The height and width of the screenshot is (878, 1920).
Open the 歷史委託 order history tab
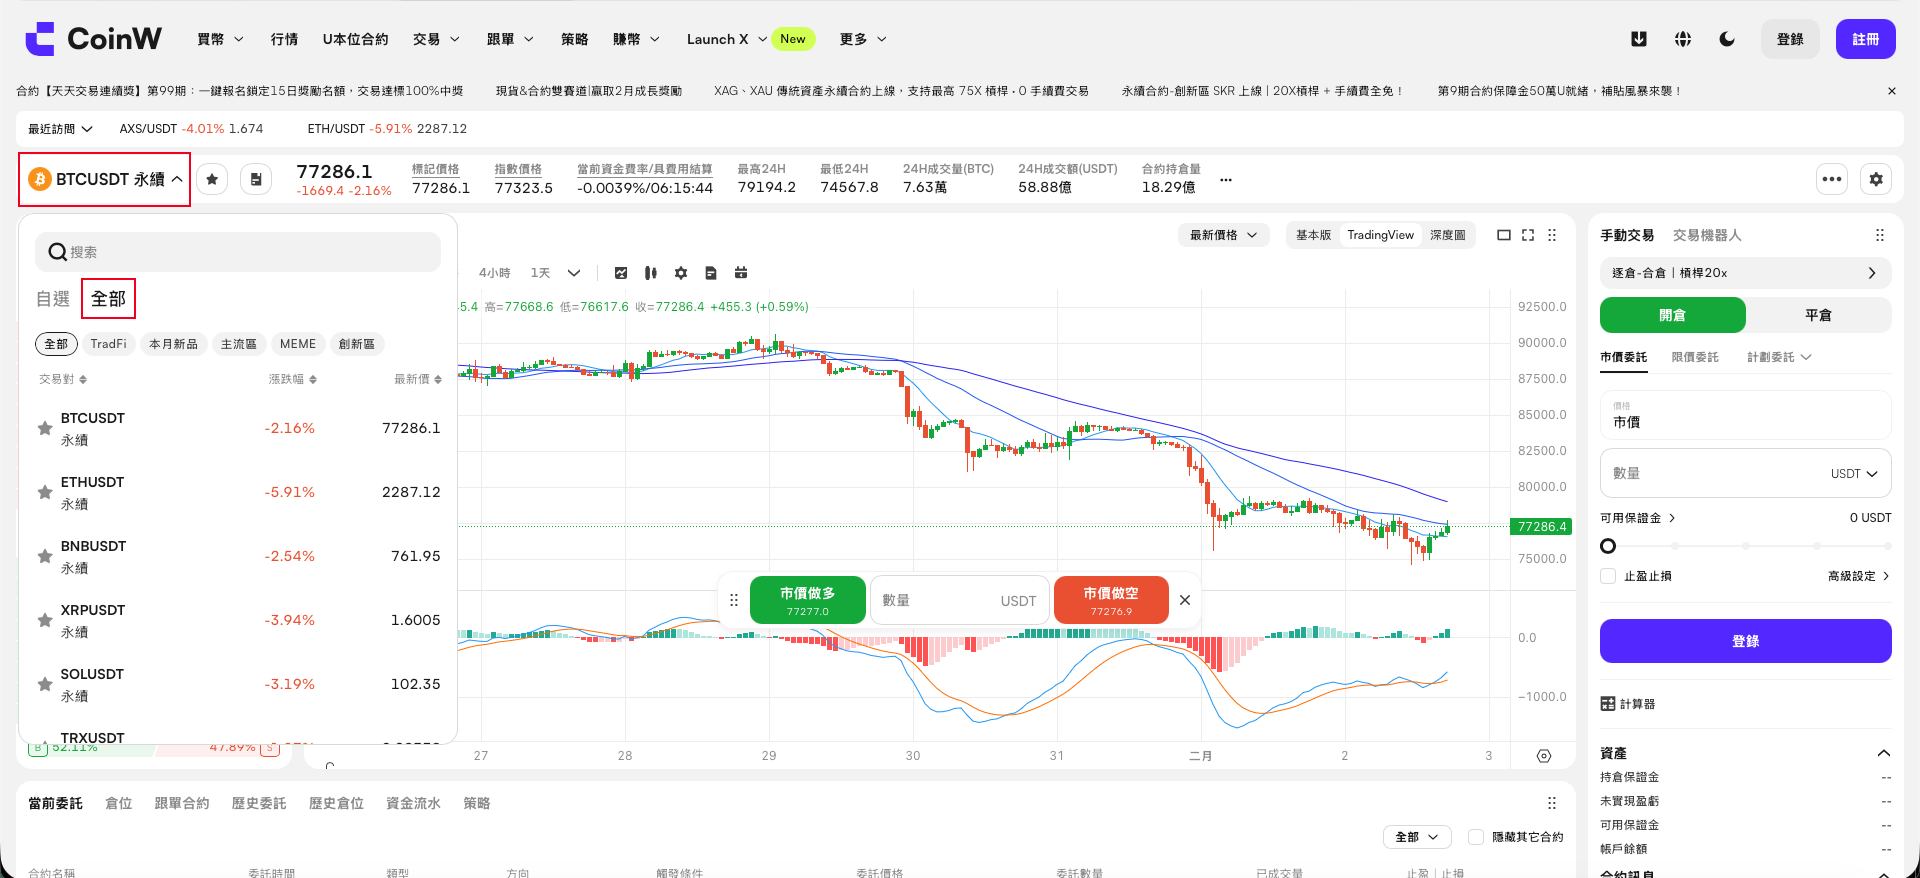click(x=259, y=803)
